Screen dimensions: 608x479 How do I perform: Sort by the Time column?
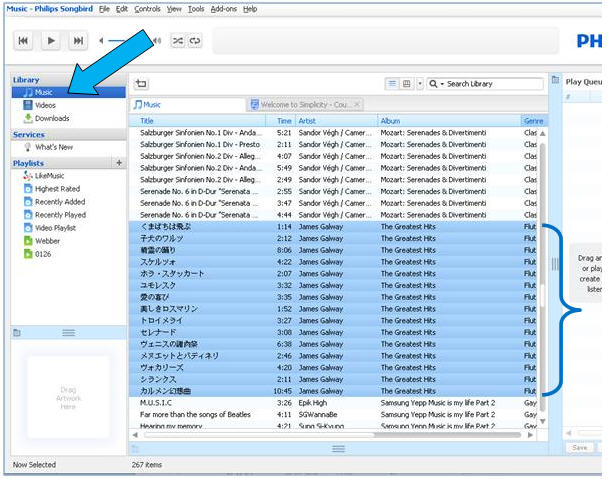point(281,121)
